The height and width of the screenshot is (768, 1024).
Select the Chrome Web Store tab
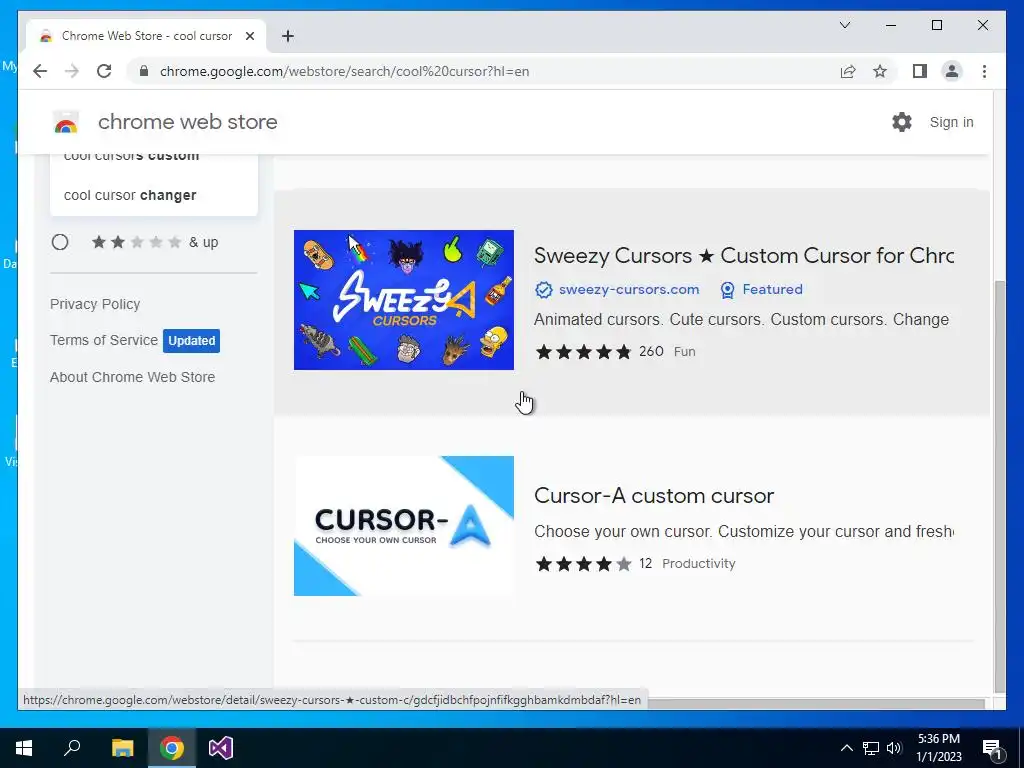tap(146, 36)
